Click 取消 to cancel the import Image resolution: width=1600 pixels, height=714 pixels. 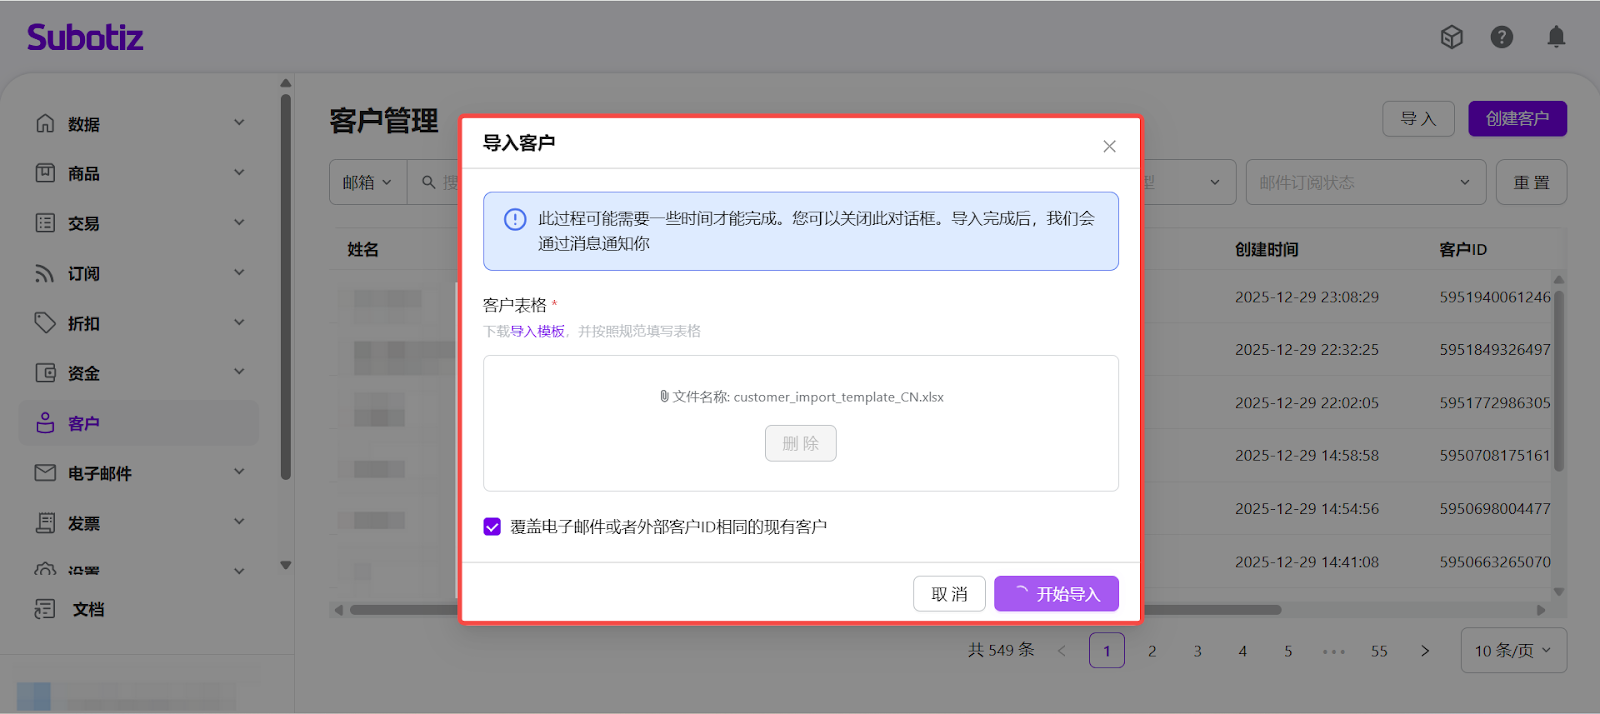click(x=949, y=594)
